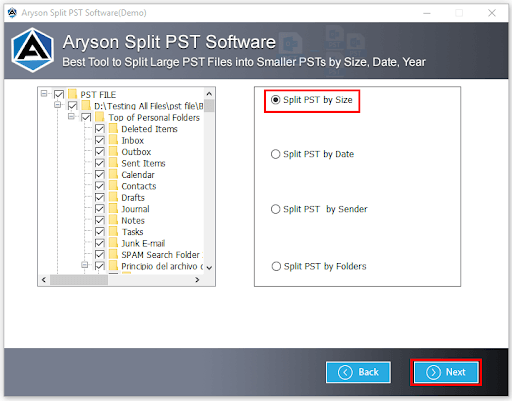
Task: Pick Split PST by Folders option
Action: click(x=276, y=266)
